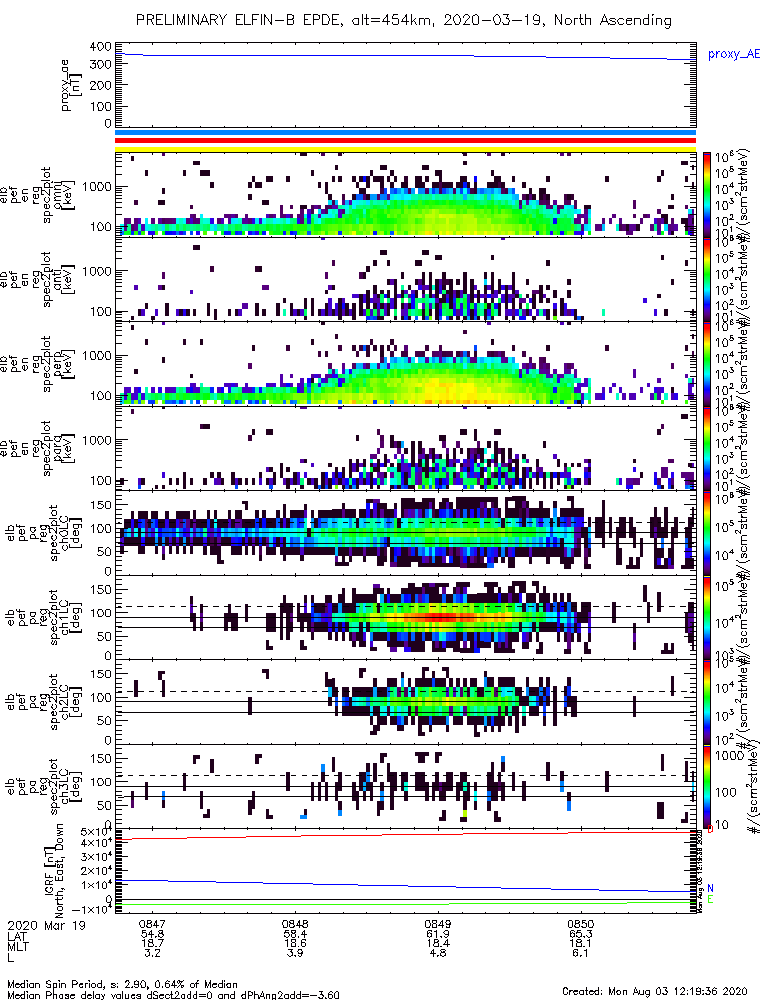Click the blue horizontal indicator bar
Screen dimensions: 775x1000
[x=405, y=133]
